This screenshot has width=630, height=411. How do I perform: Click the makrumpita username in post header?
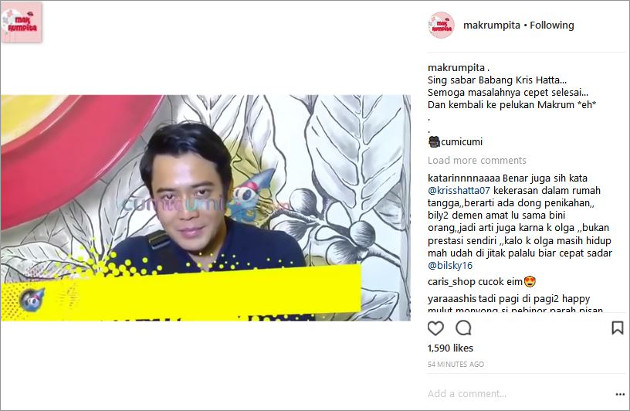click(x=491, y=25)
